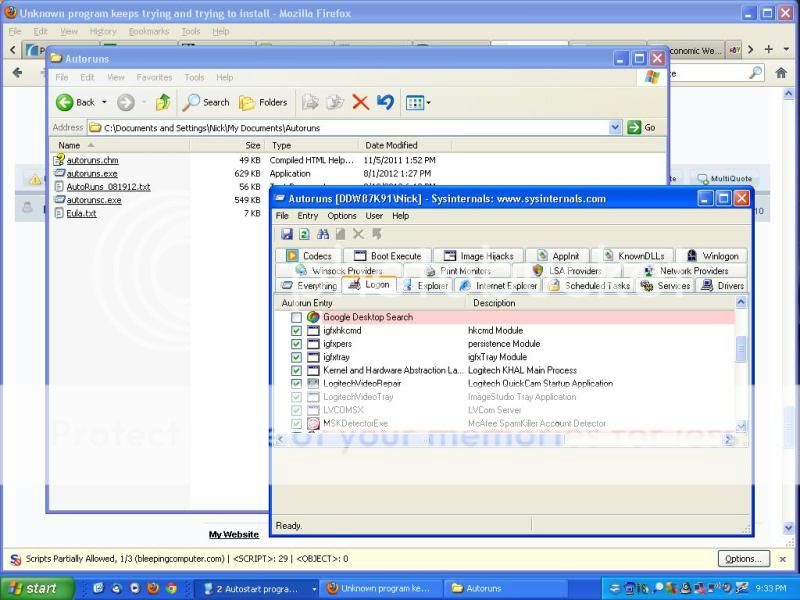Viewport: 800px width, 600px height.
Task: Click the NoScript Options button
Action: (x=743, y=559)
